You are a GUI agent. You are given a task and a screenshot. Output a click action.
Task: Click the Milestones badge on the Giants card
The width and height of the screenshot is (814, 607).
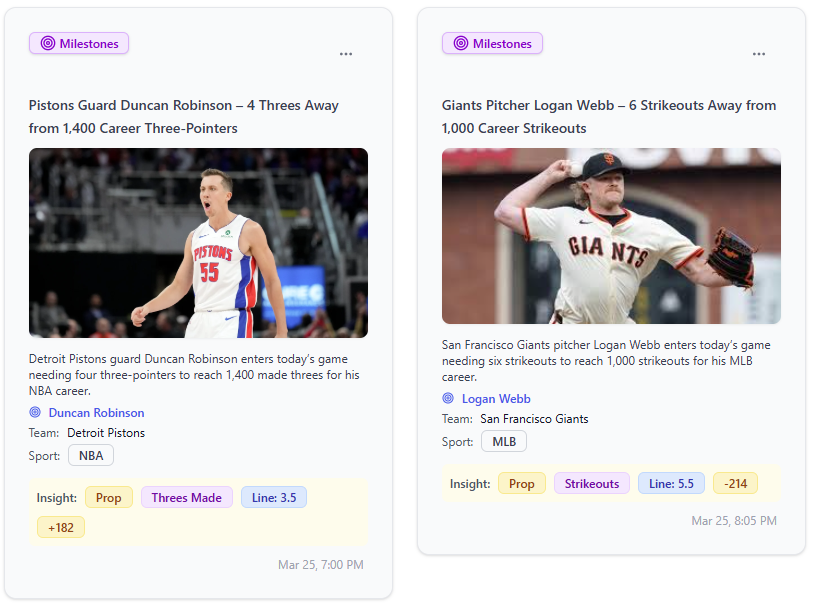click(x=492, y=44)
